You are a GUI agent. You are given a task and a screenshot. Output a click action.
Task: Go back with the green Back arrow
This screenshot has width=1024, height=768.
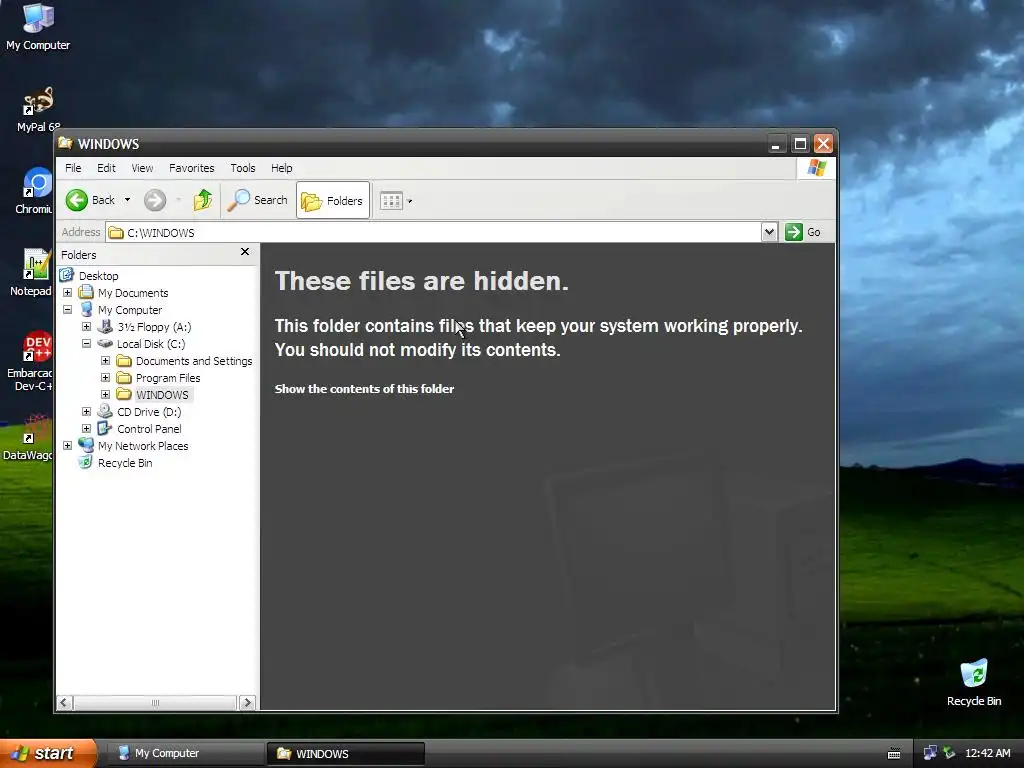(90, 200)
